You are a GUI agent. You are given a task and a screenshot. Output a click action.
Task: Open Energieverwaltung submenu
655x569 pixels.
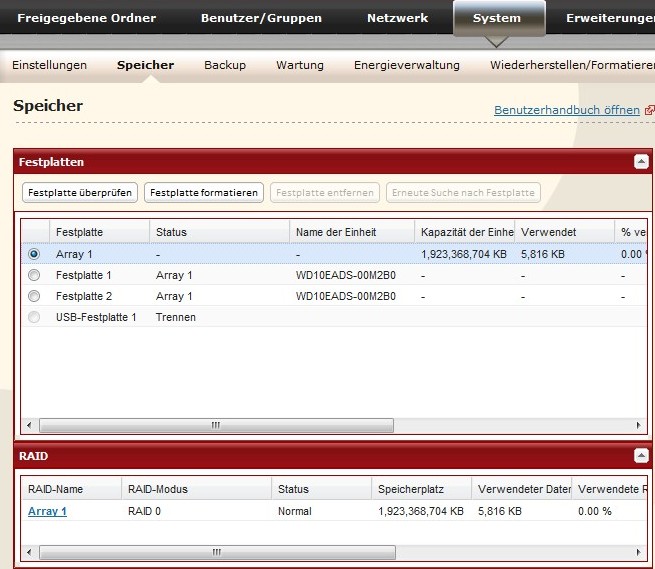406,65
